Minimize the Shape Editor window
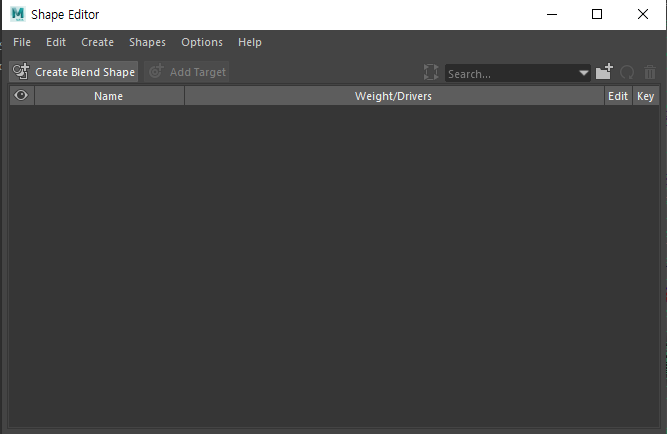 click(552, 14)
